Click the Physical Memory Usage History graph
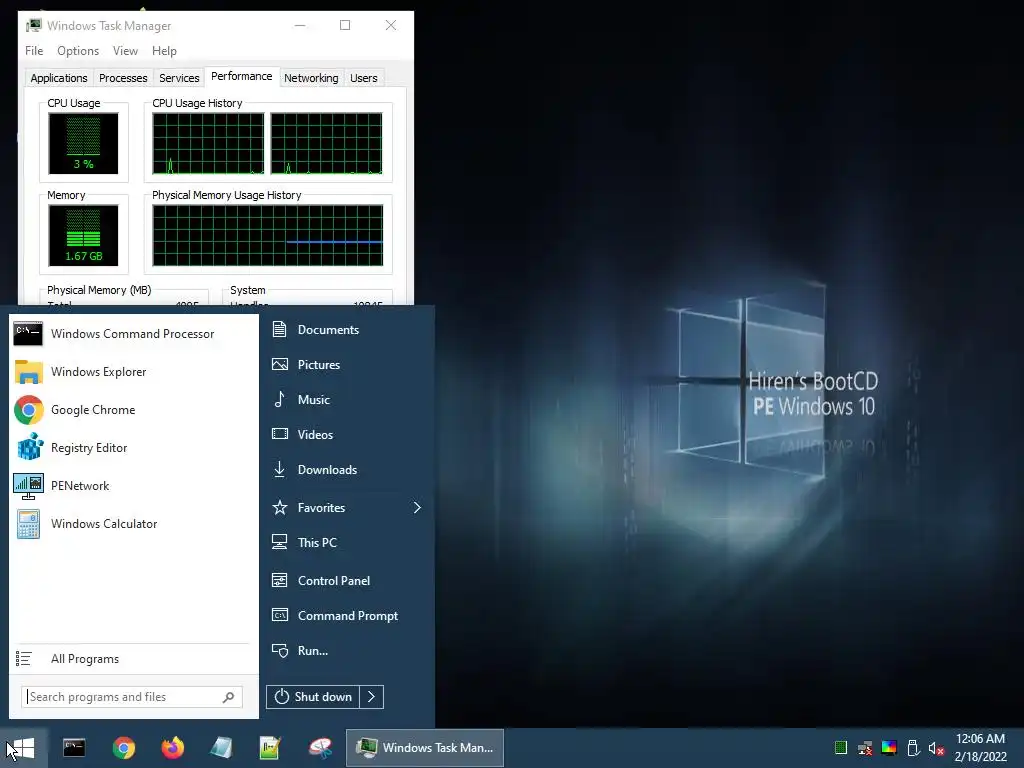The height and width of the screenshot is (768, 1024). pos(268,235)
